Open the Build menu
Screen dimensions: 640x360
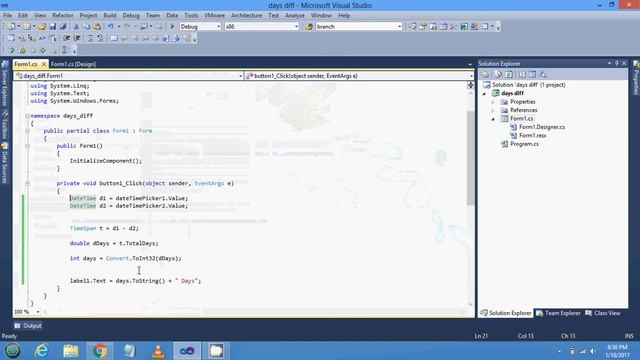[x=110, y=16]
